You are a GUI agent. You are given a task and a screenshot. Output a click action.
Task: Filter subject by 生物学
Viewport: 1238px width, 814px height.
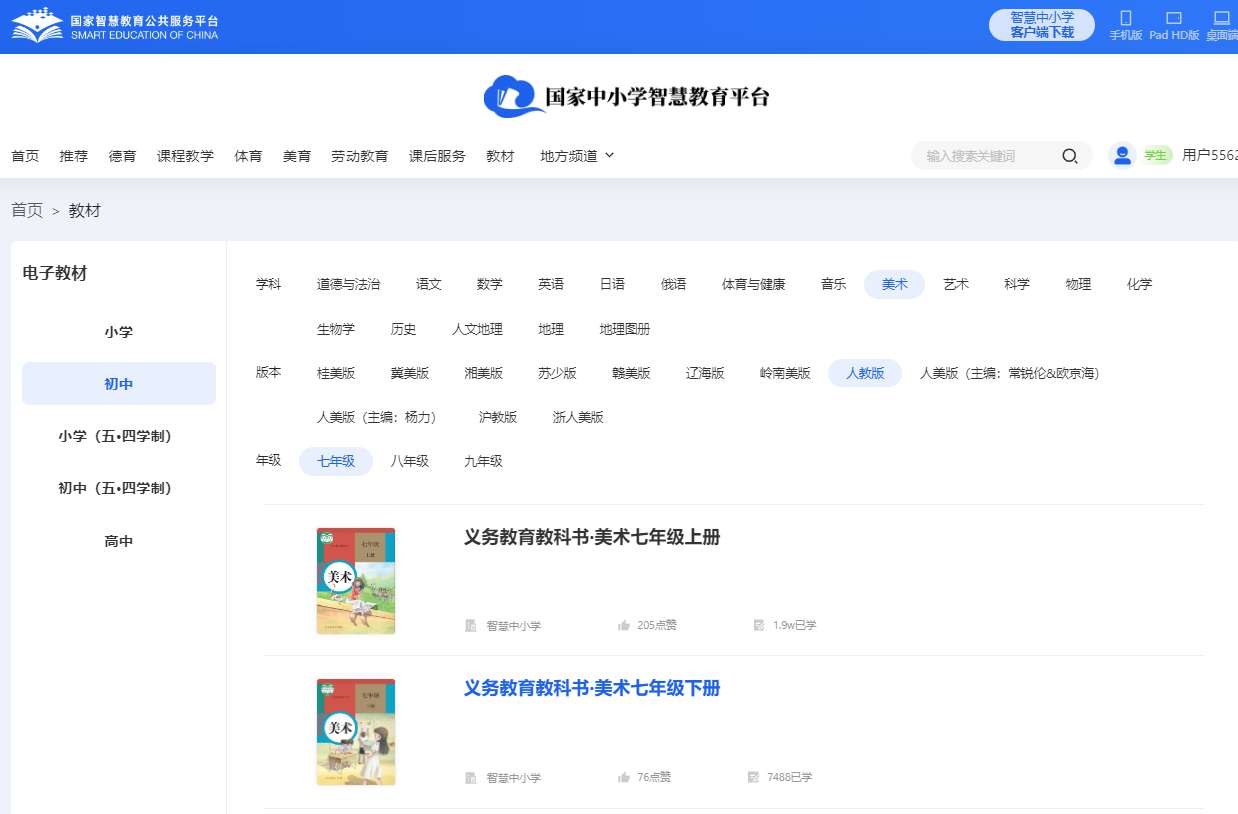click(336, 329)
